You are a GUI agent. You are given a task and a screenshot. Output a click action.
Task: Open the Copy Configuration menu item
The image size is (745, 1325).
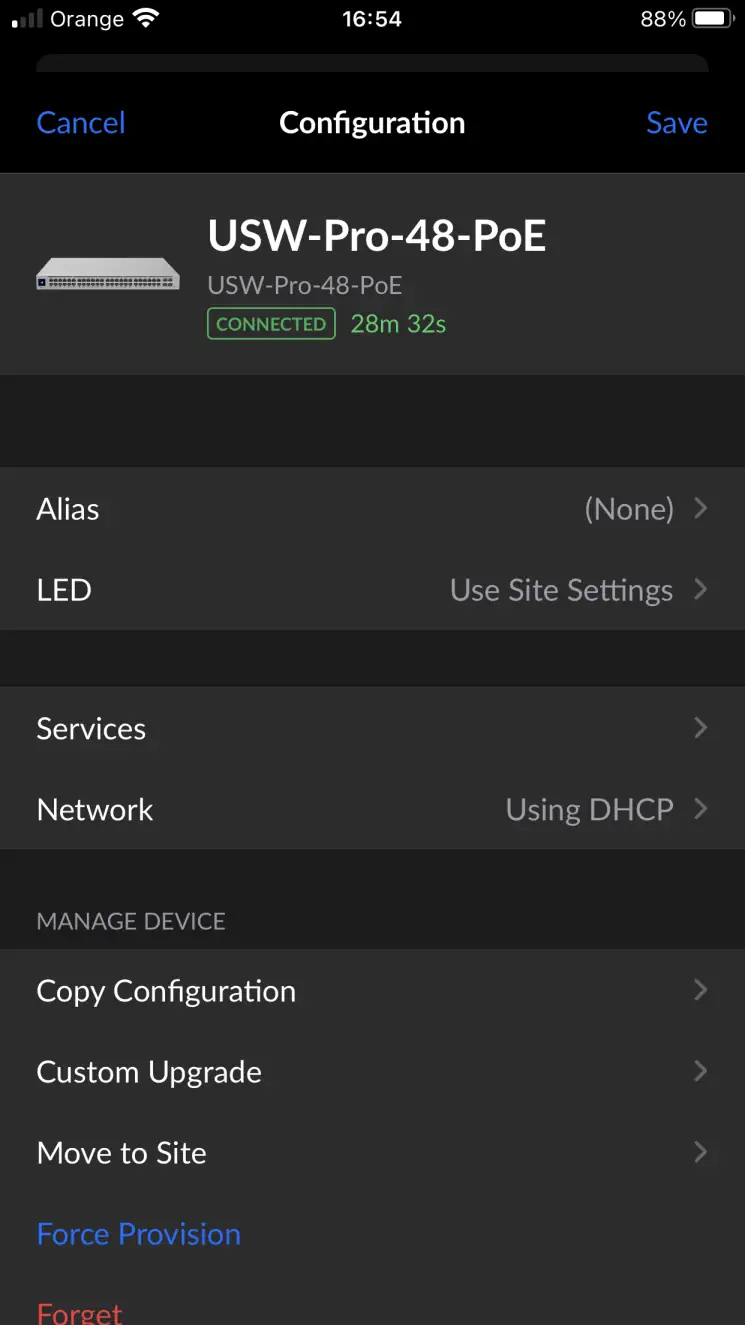click(166, 991)
